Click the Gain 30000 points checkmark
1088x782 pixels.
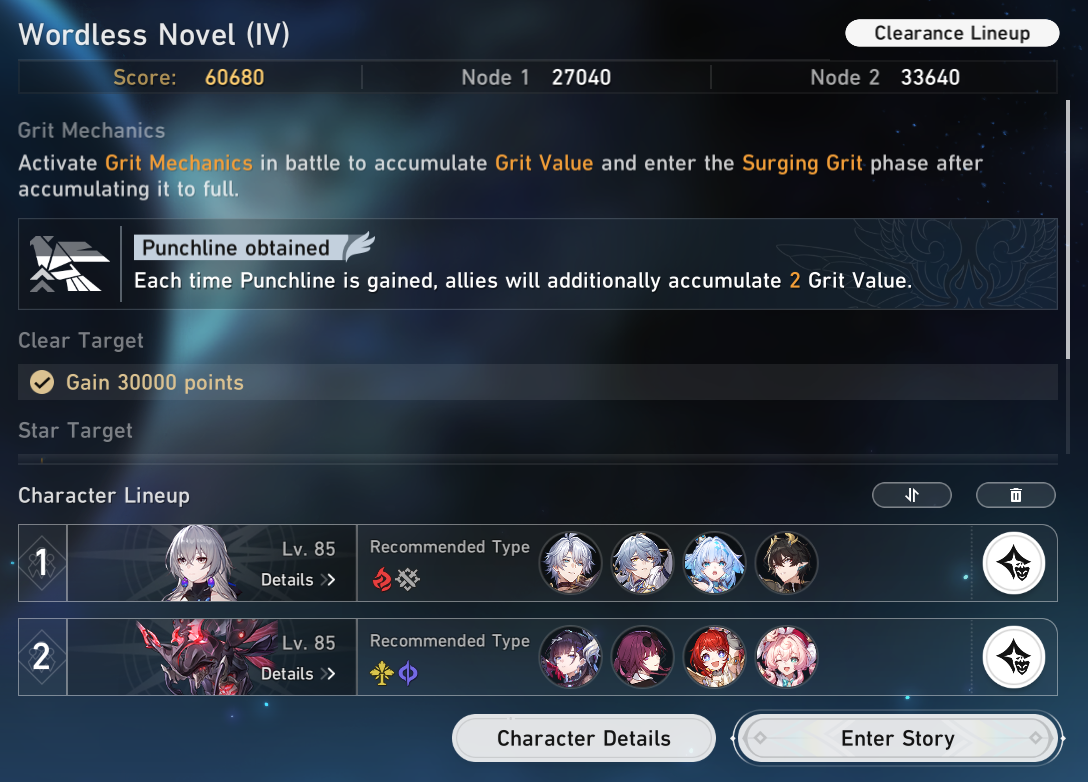click(42, 382)
